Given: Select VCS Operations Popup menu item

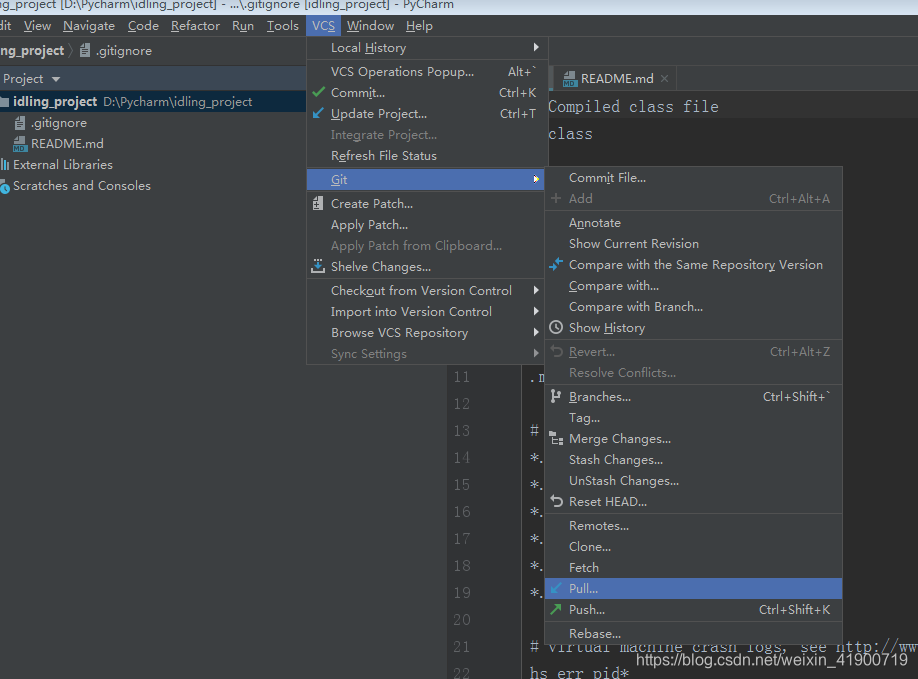Looking at the screenshot, I should click(427, 71).
